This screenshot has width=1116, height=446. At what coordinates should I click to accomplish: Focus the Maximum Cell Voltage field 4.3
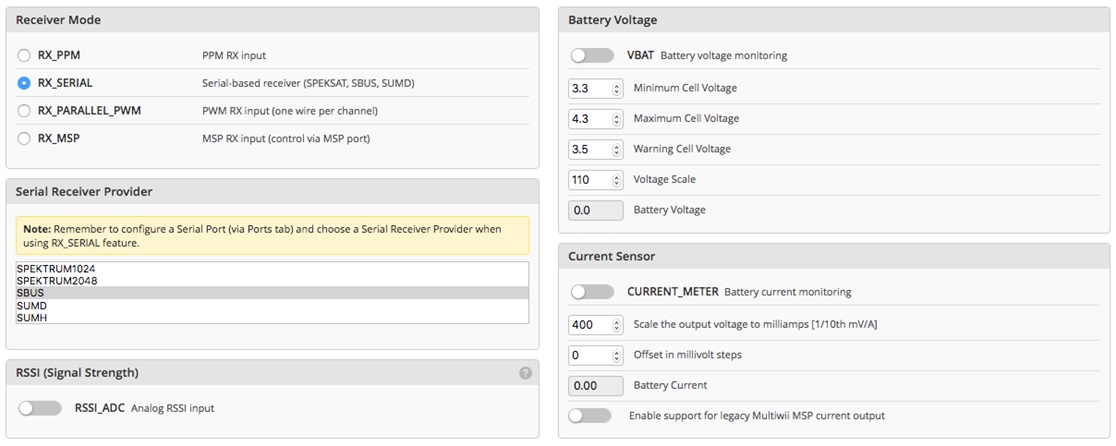coord(596,119)
